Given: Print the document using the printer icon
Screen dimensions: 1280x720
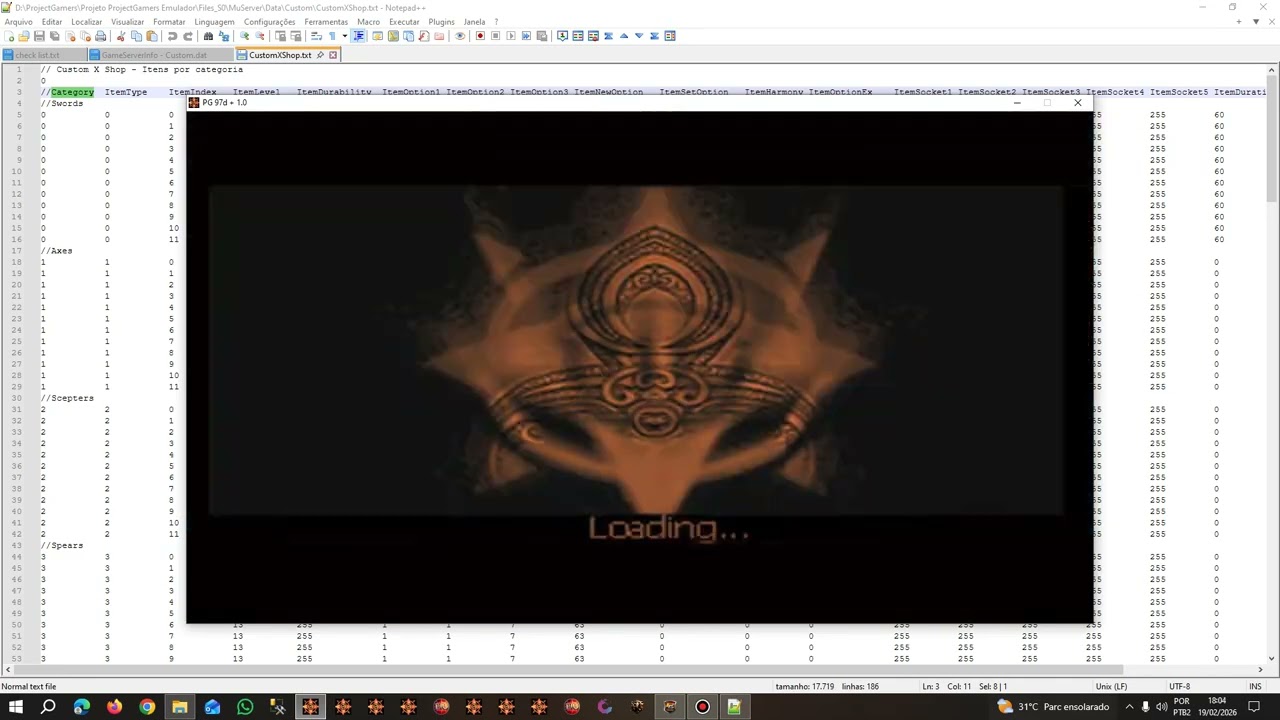Looking at the screenshot, I should [101, 36].
